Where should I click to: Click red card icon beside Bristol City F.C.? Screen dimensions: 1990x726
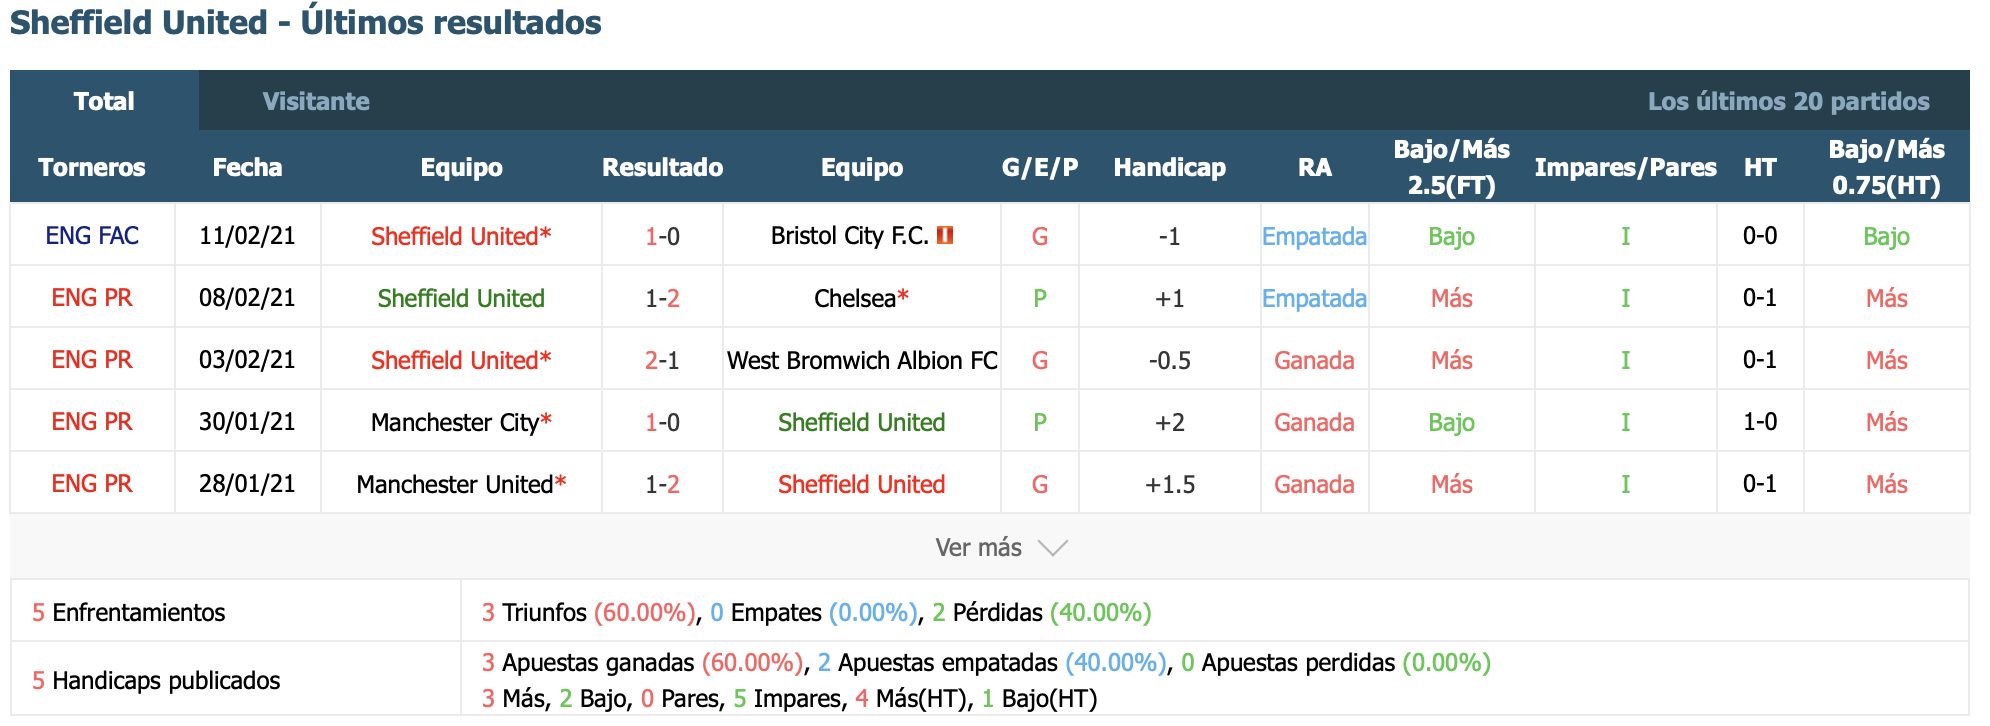point(945,235)
